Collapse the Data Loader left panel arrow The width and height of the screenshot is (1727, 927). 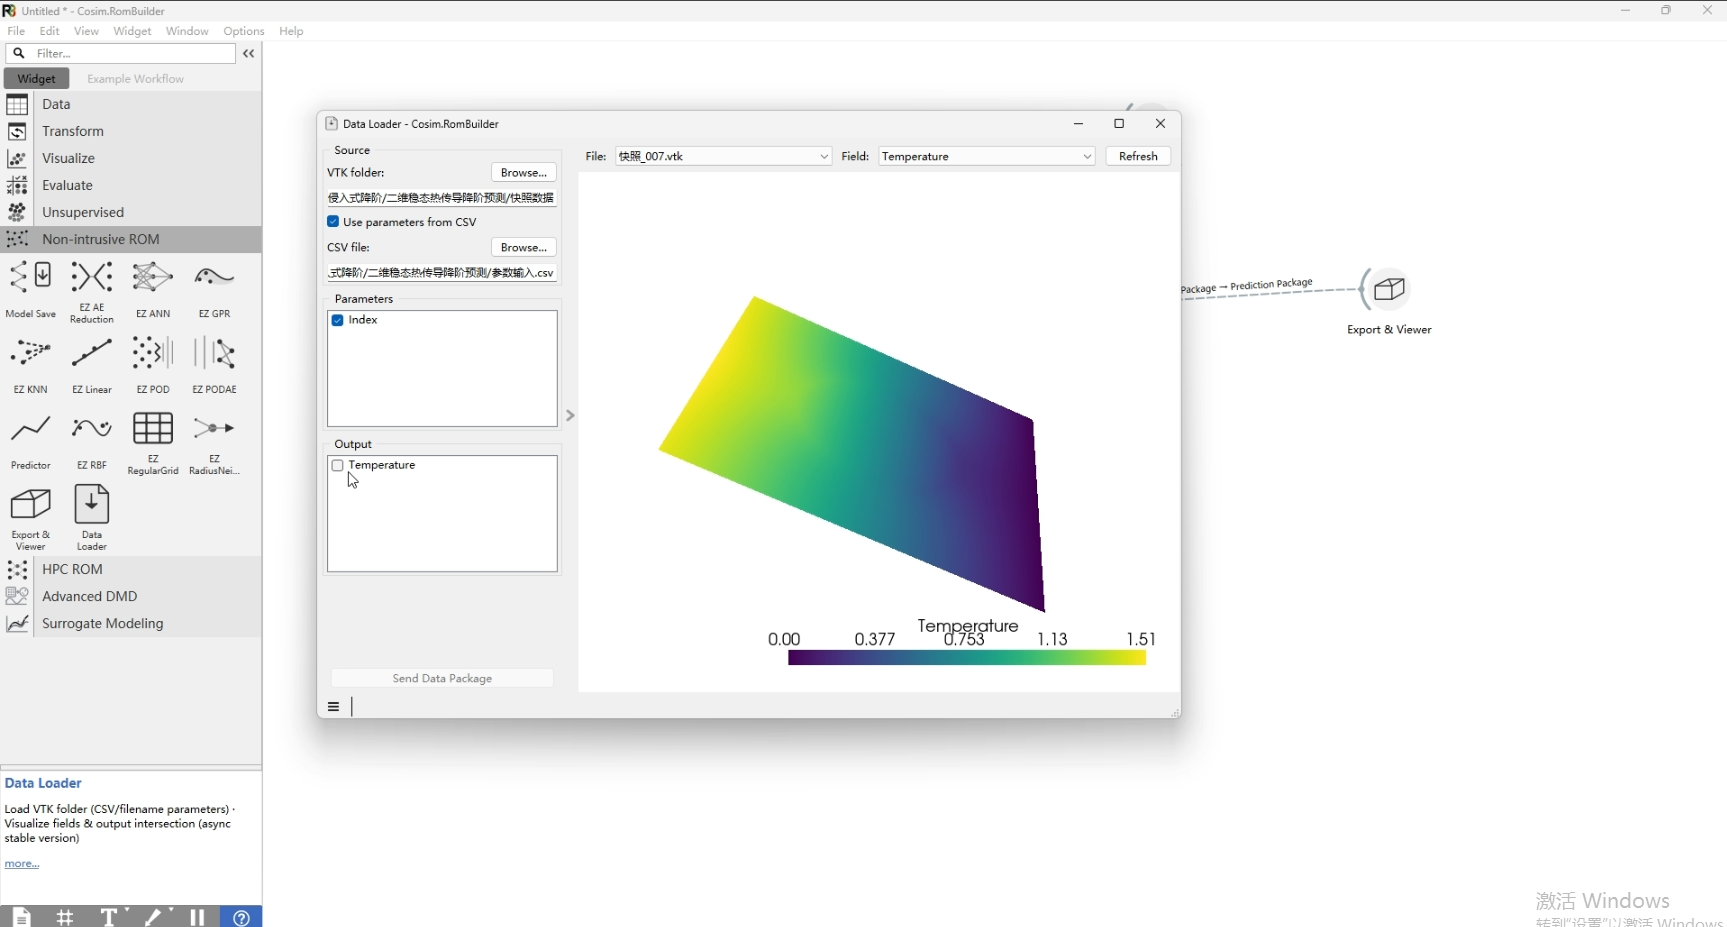point(570,415)
